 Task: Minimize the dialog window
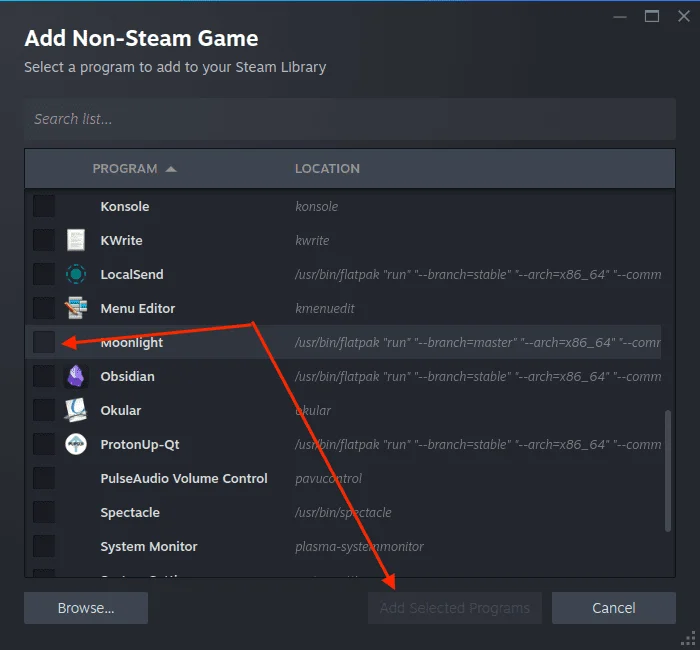(x=620, y=17)
